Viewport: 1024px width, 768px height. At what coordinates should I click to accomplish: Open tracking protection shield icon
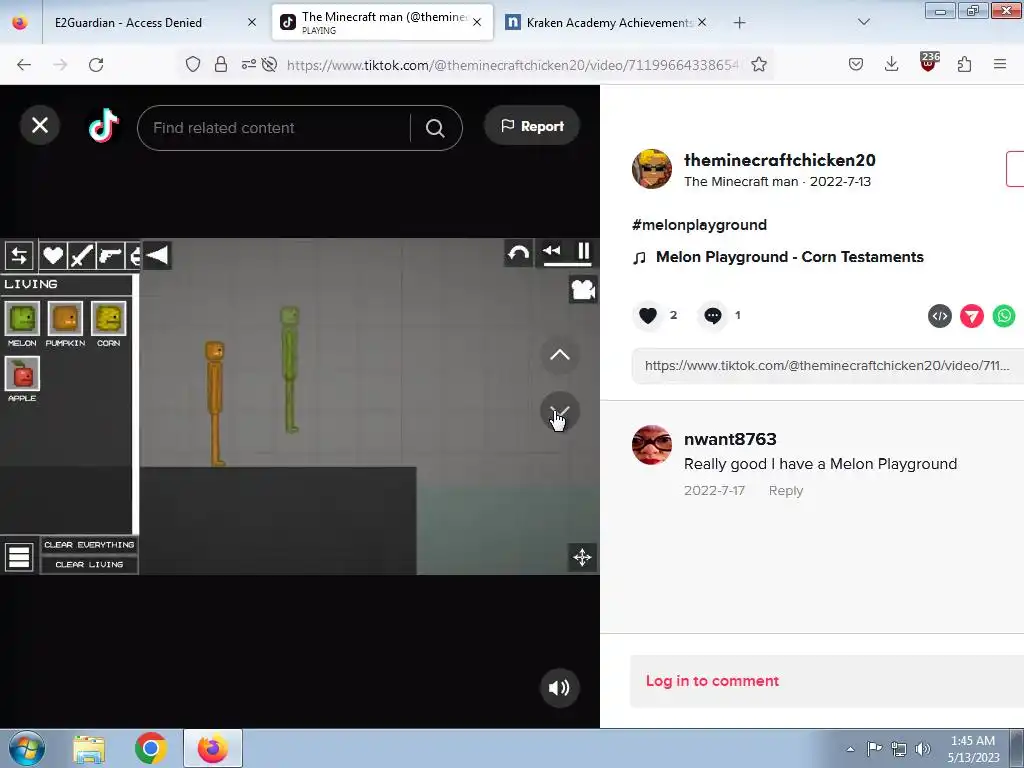(x=193, y=65)
